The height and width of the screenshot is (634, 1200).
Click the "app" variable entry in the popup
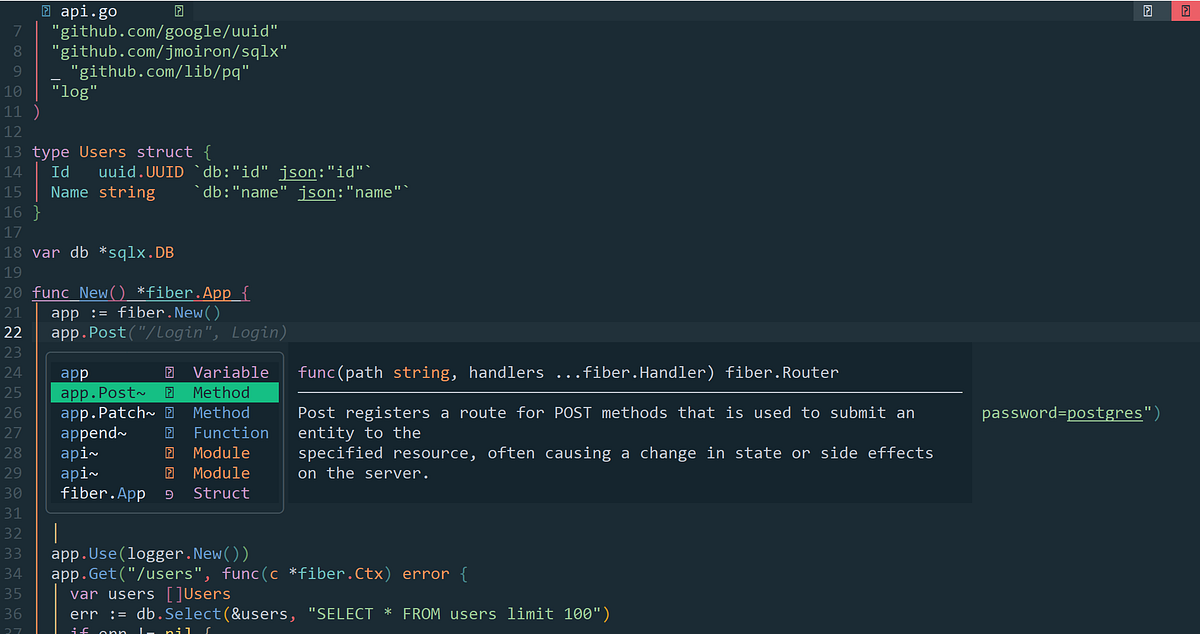coord(74,372)
